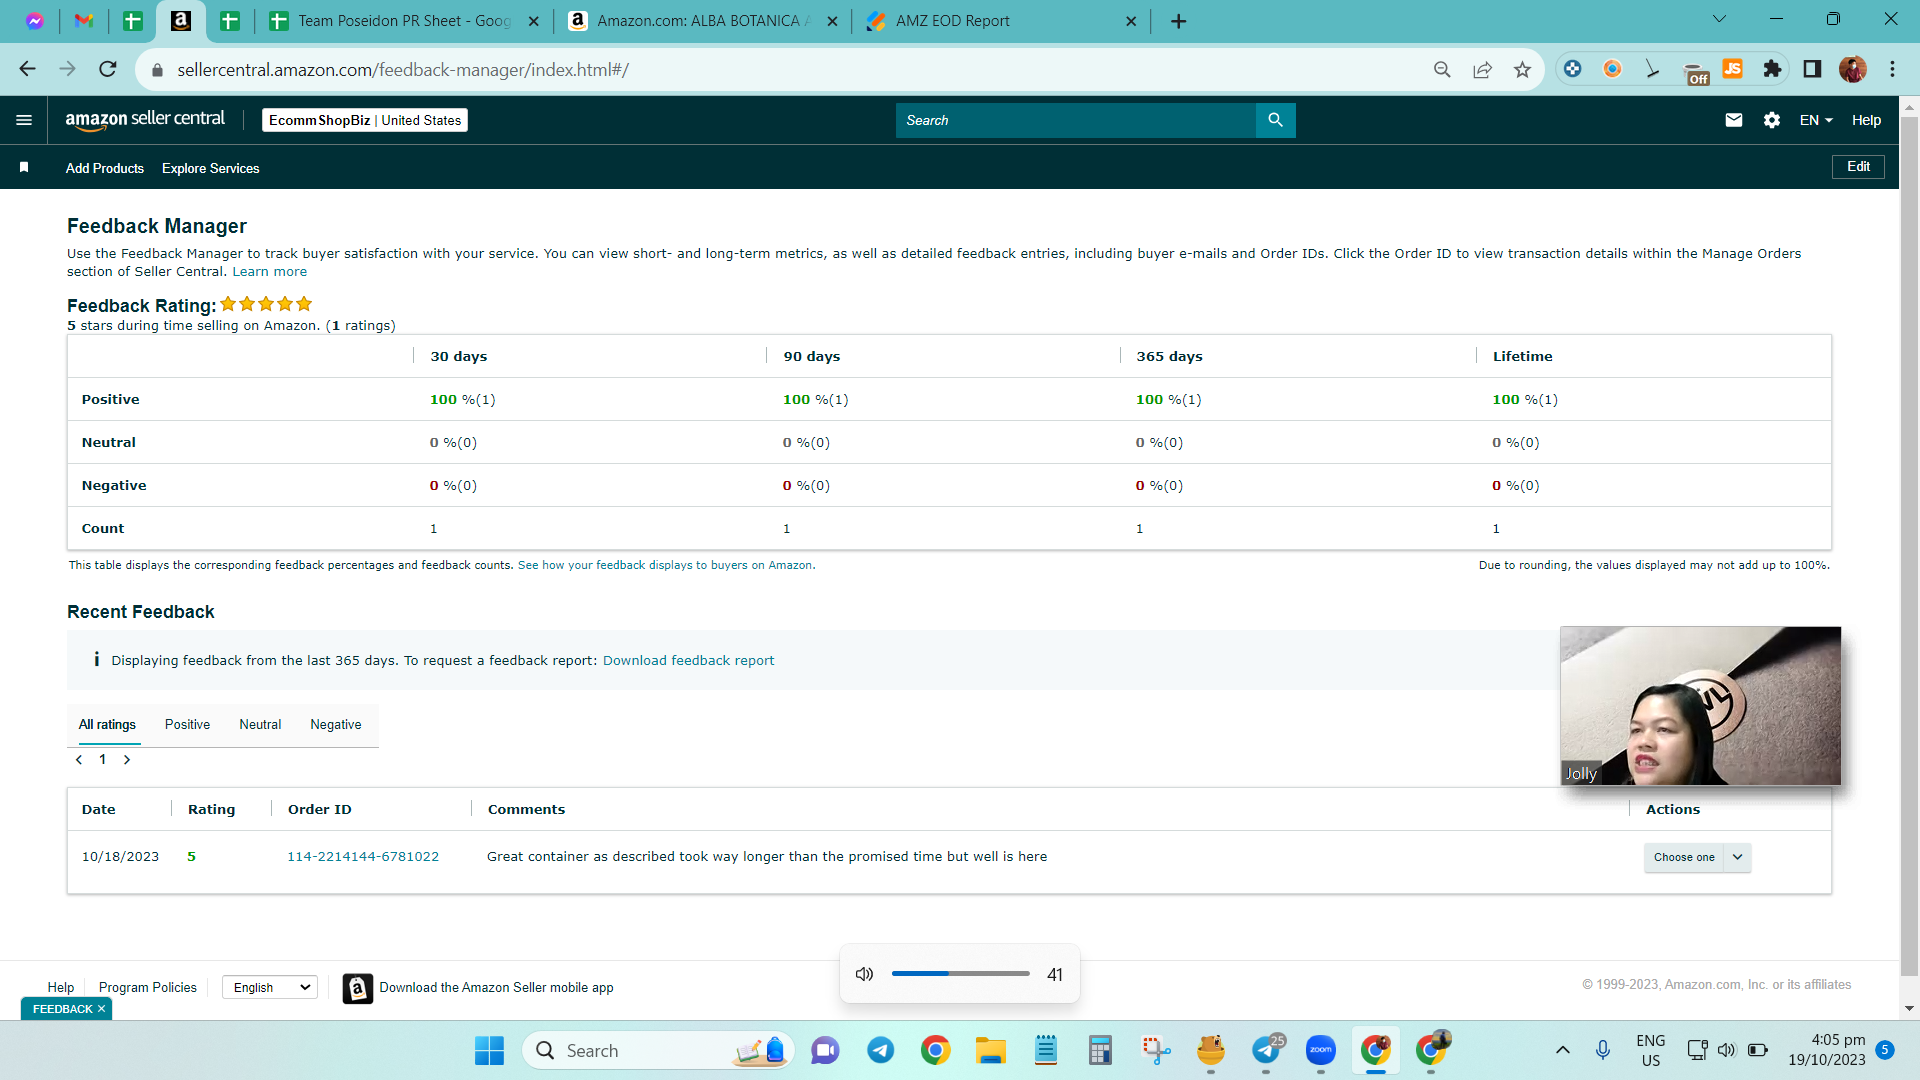Open the Windows Start menu
The image size is (1920, 1080).
489,1051
